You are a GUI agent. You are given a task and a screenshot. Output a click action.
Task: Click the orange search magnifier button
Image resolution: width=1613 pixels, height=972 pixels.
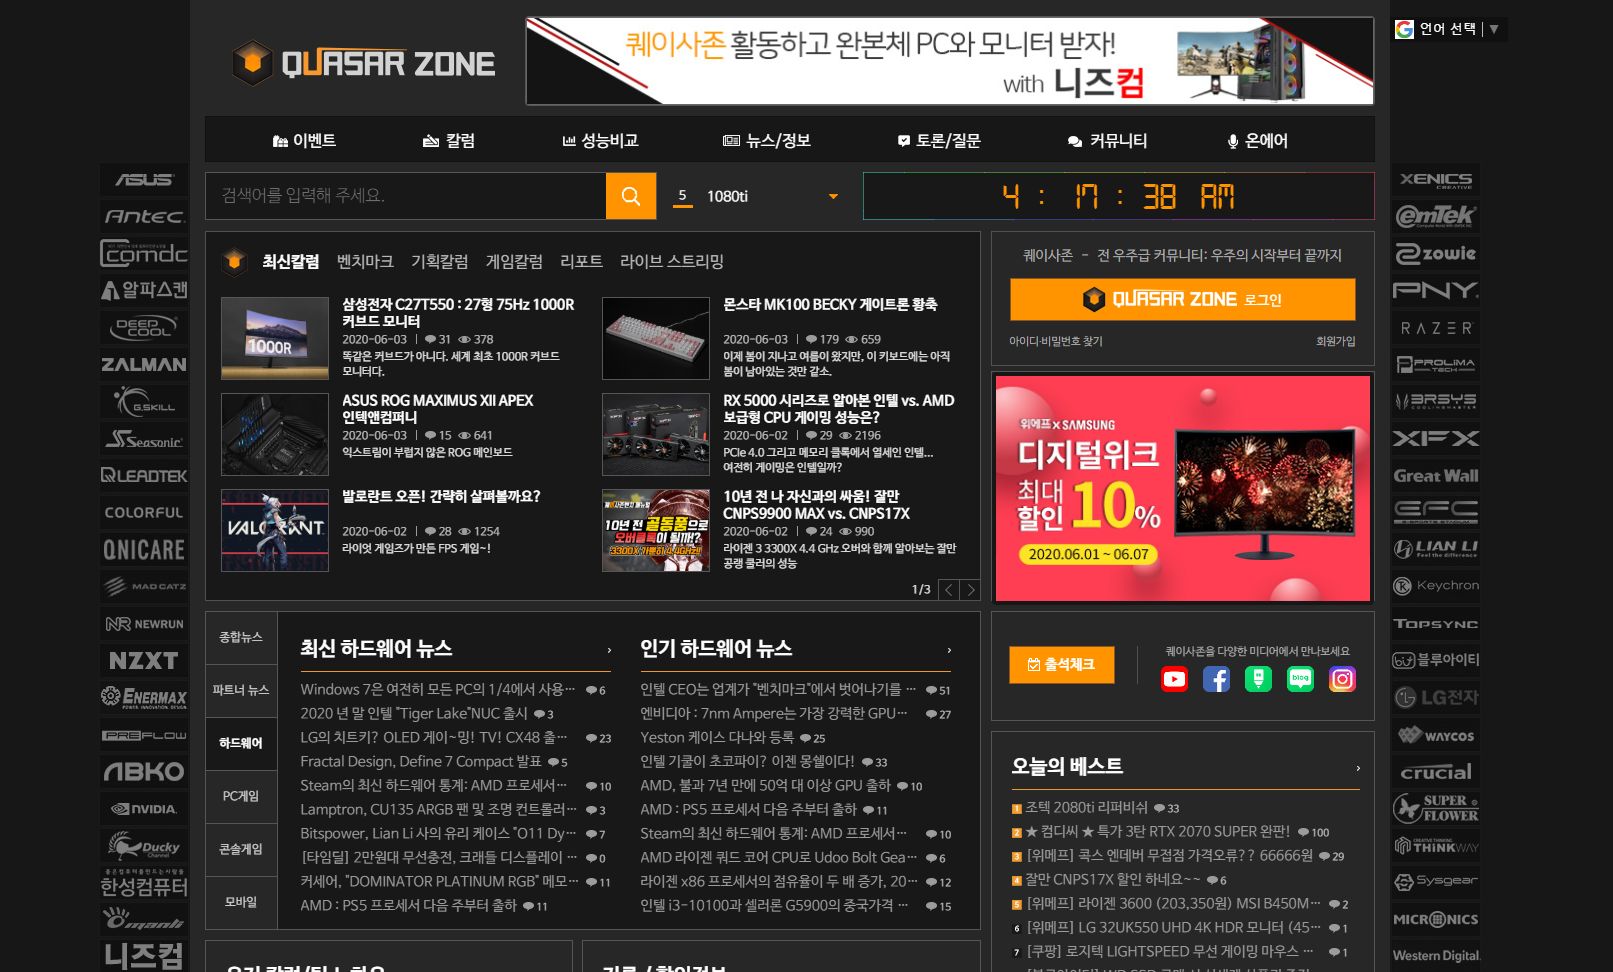pos(631,196)
